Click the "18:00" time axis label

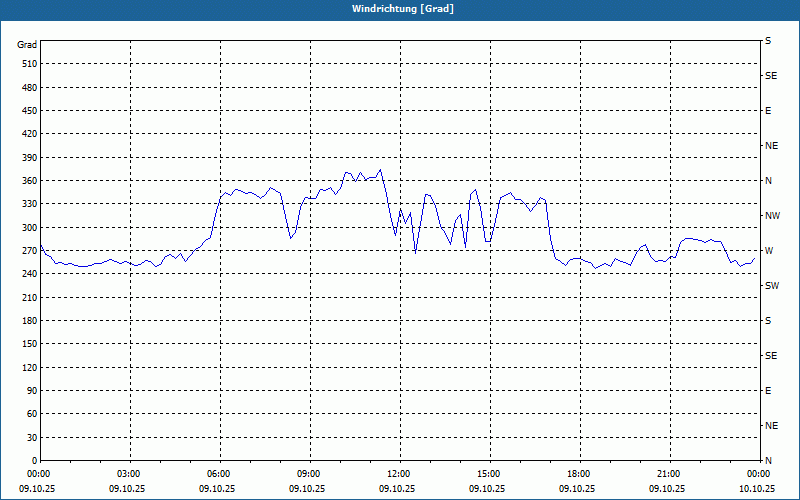pos(581,474)
